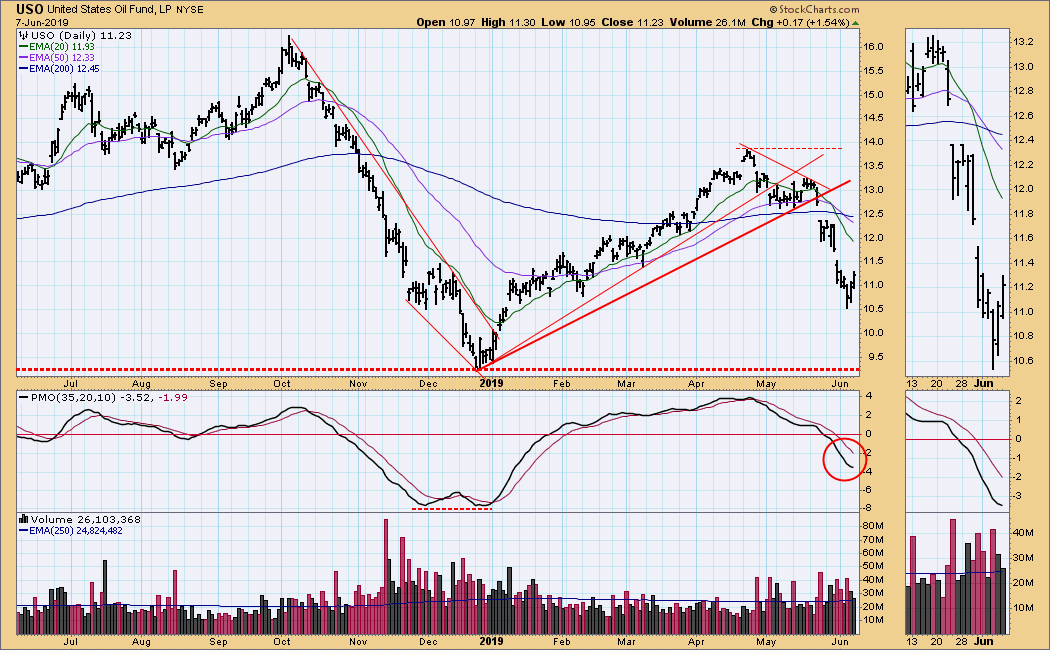
Task: Click the Low 10.95 value
Action: [x=568, y=22]
